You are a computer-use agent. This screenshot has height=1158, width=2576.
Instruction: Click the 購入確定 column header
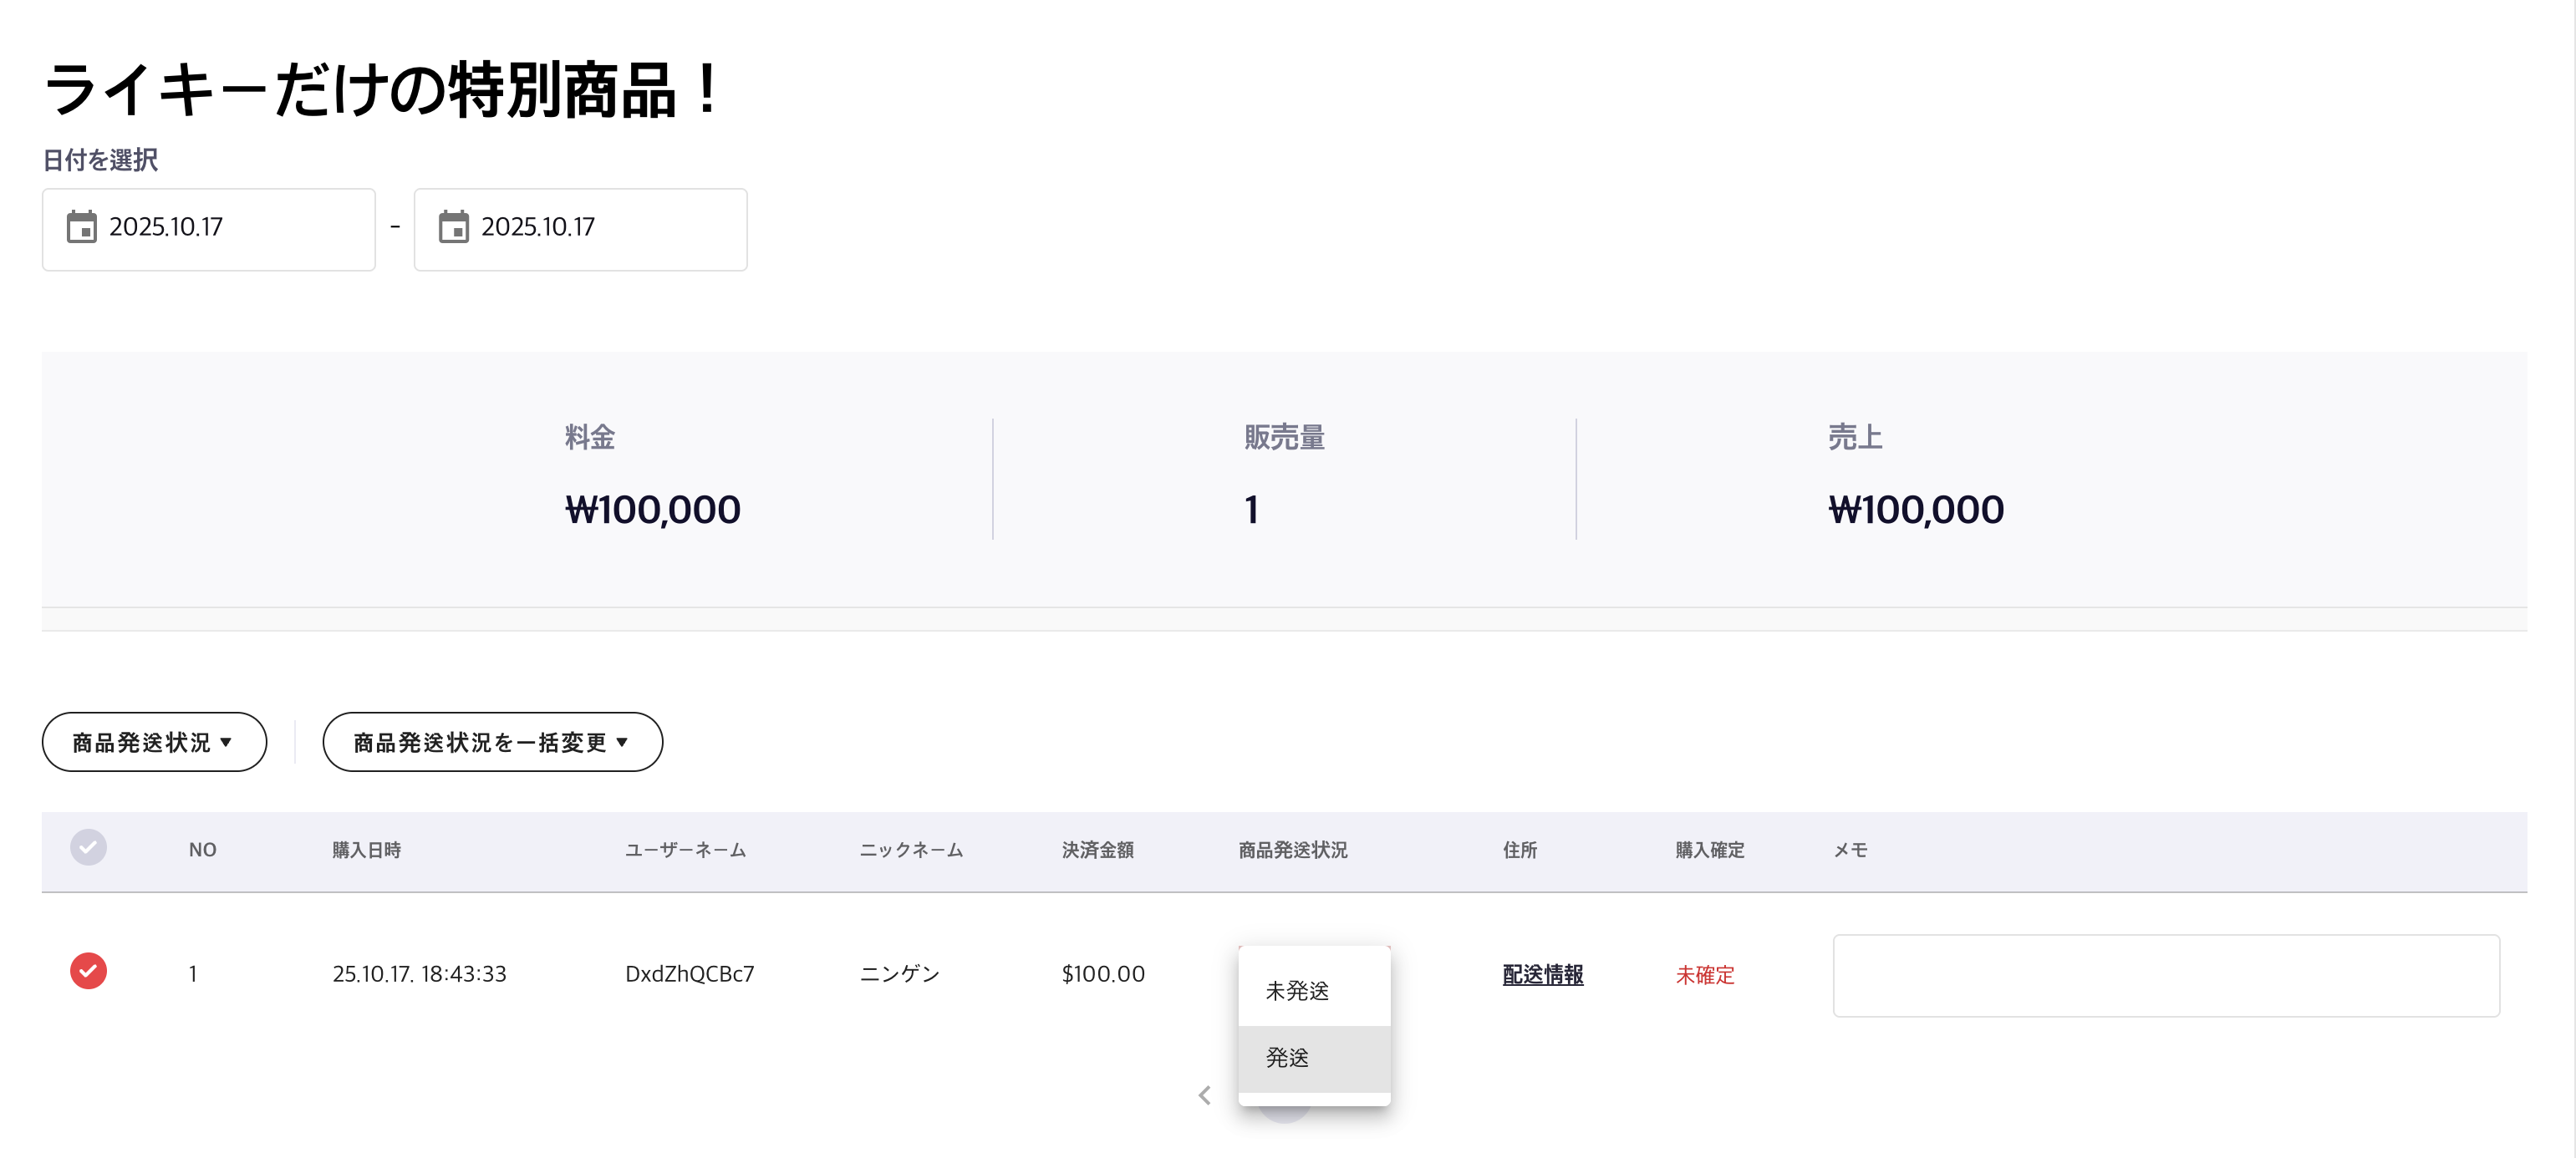1709,849
